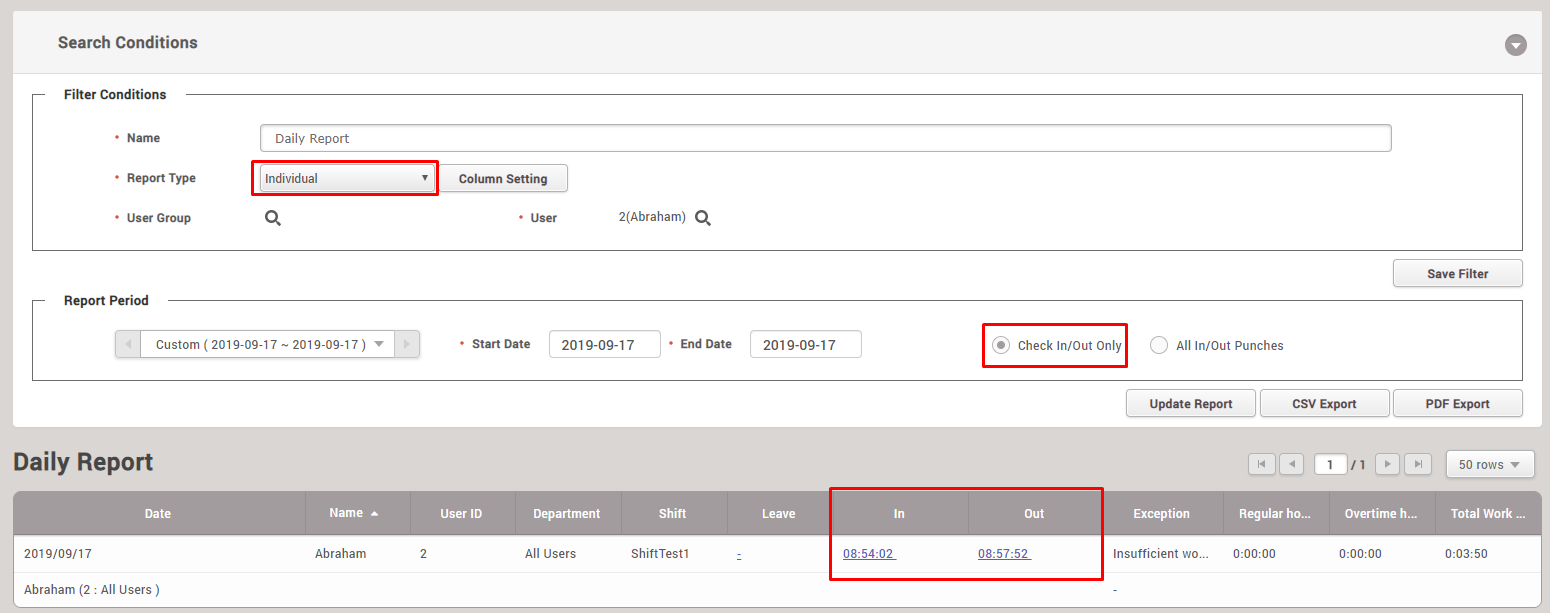
Task: Click the Update Report button
Action: point(1191,404)
